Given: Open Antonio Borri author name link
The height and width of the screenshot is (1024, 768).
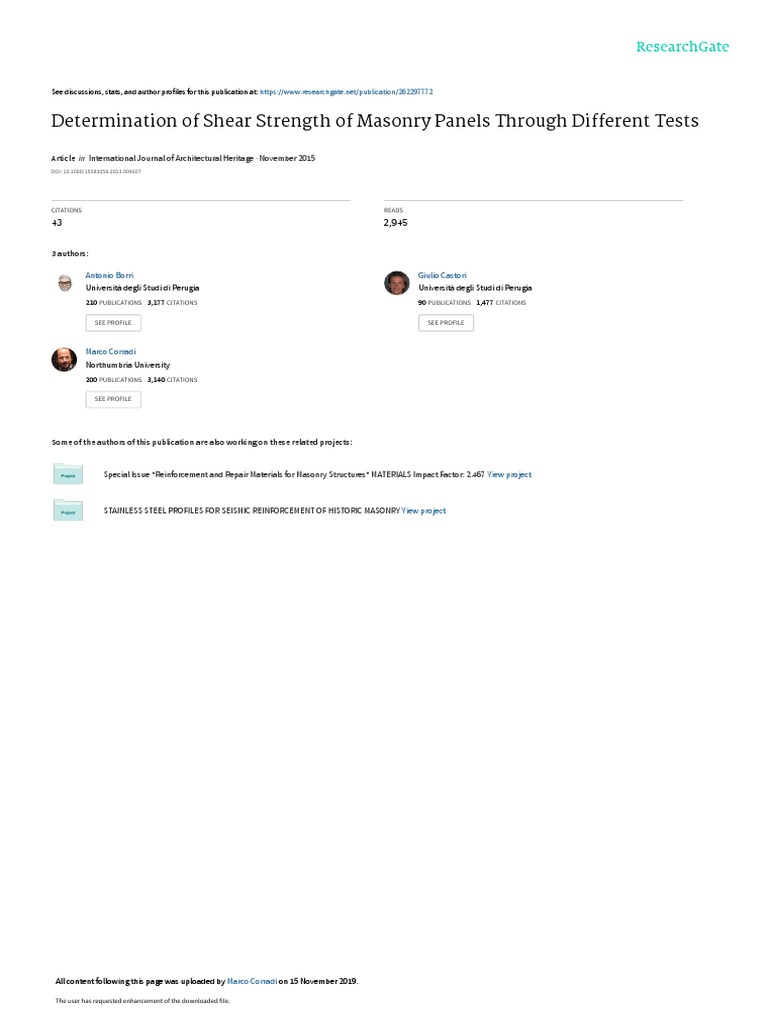Looking at the screenshot, I should [109, 276].
